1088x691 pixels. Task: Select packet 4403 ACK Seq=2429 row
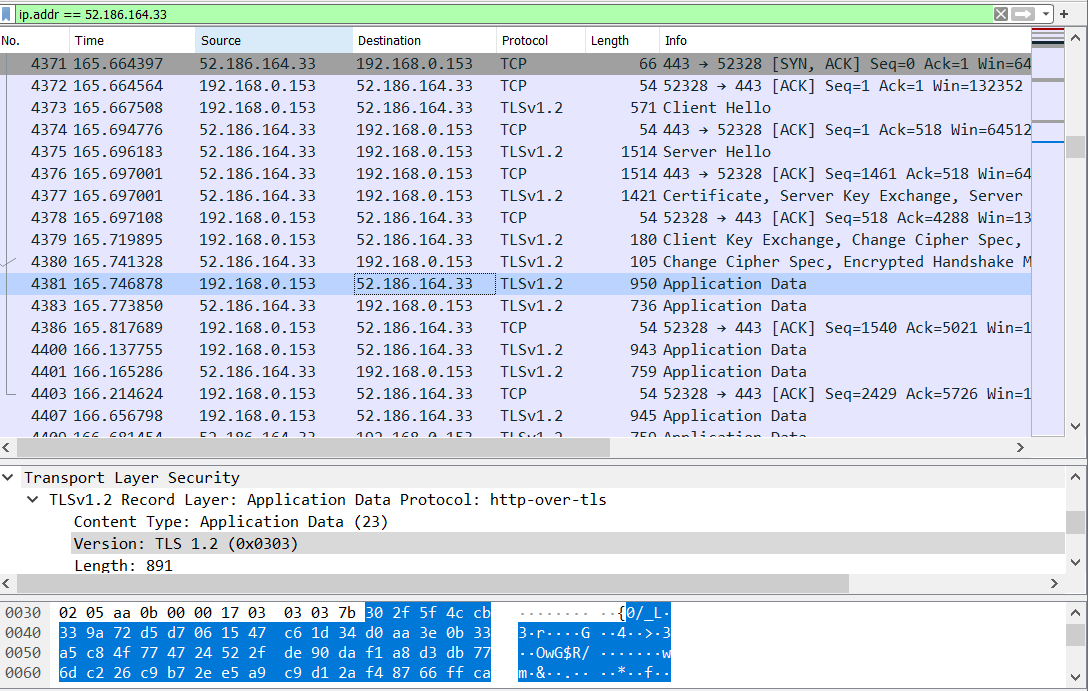[516, 393]
